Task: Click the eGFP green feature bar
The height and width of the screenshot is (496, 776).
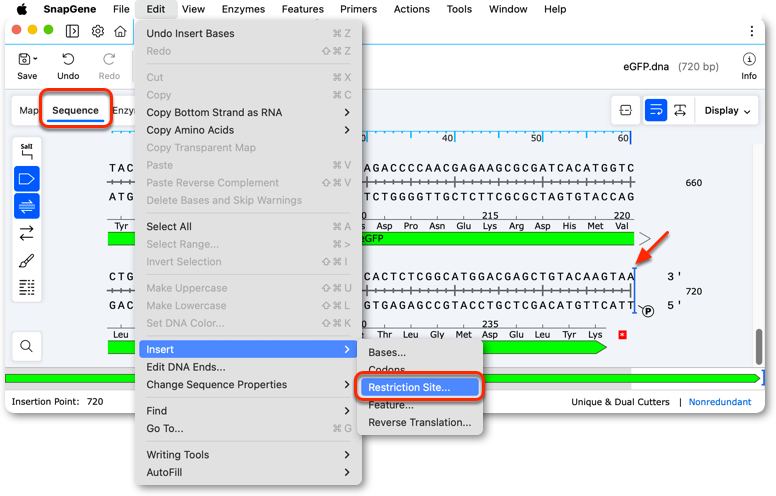Action: point(498,239)
